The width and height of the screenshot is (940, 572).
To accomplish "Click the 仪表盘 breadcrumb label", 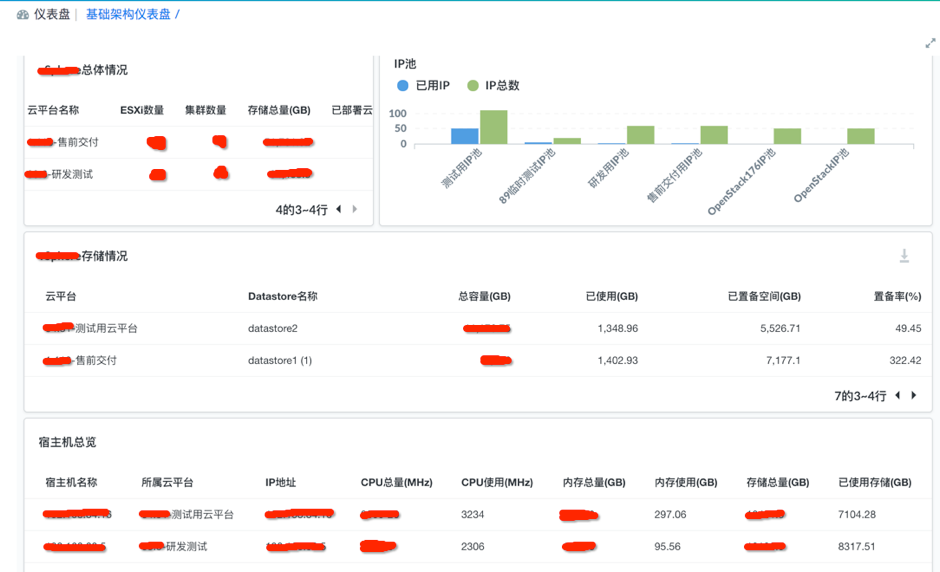I will click(52, 14).
